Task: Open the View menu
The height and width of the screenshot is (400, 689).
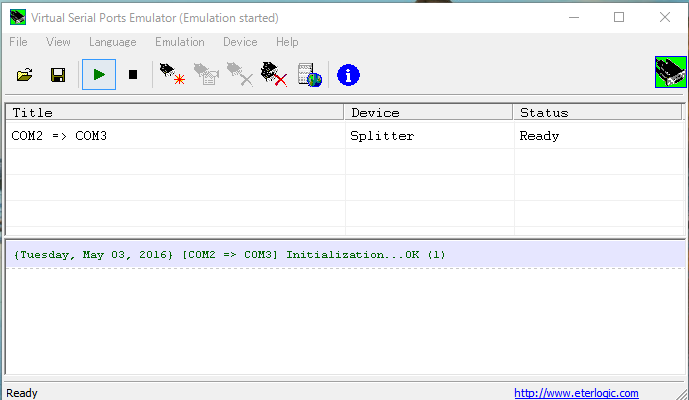Action: pos(58,42)
